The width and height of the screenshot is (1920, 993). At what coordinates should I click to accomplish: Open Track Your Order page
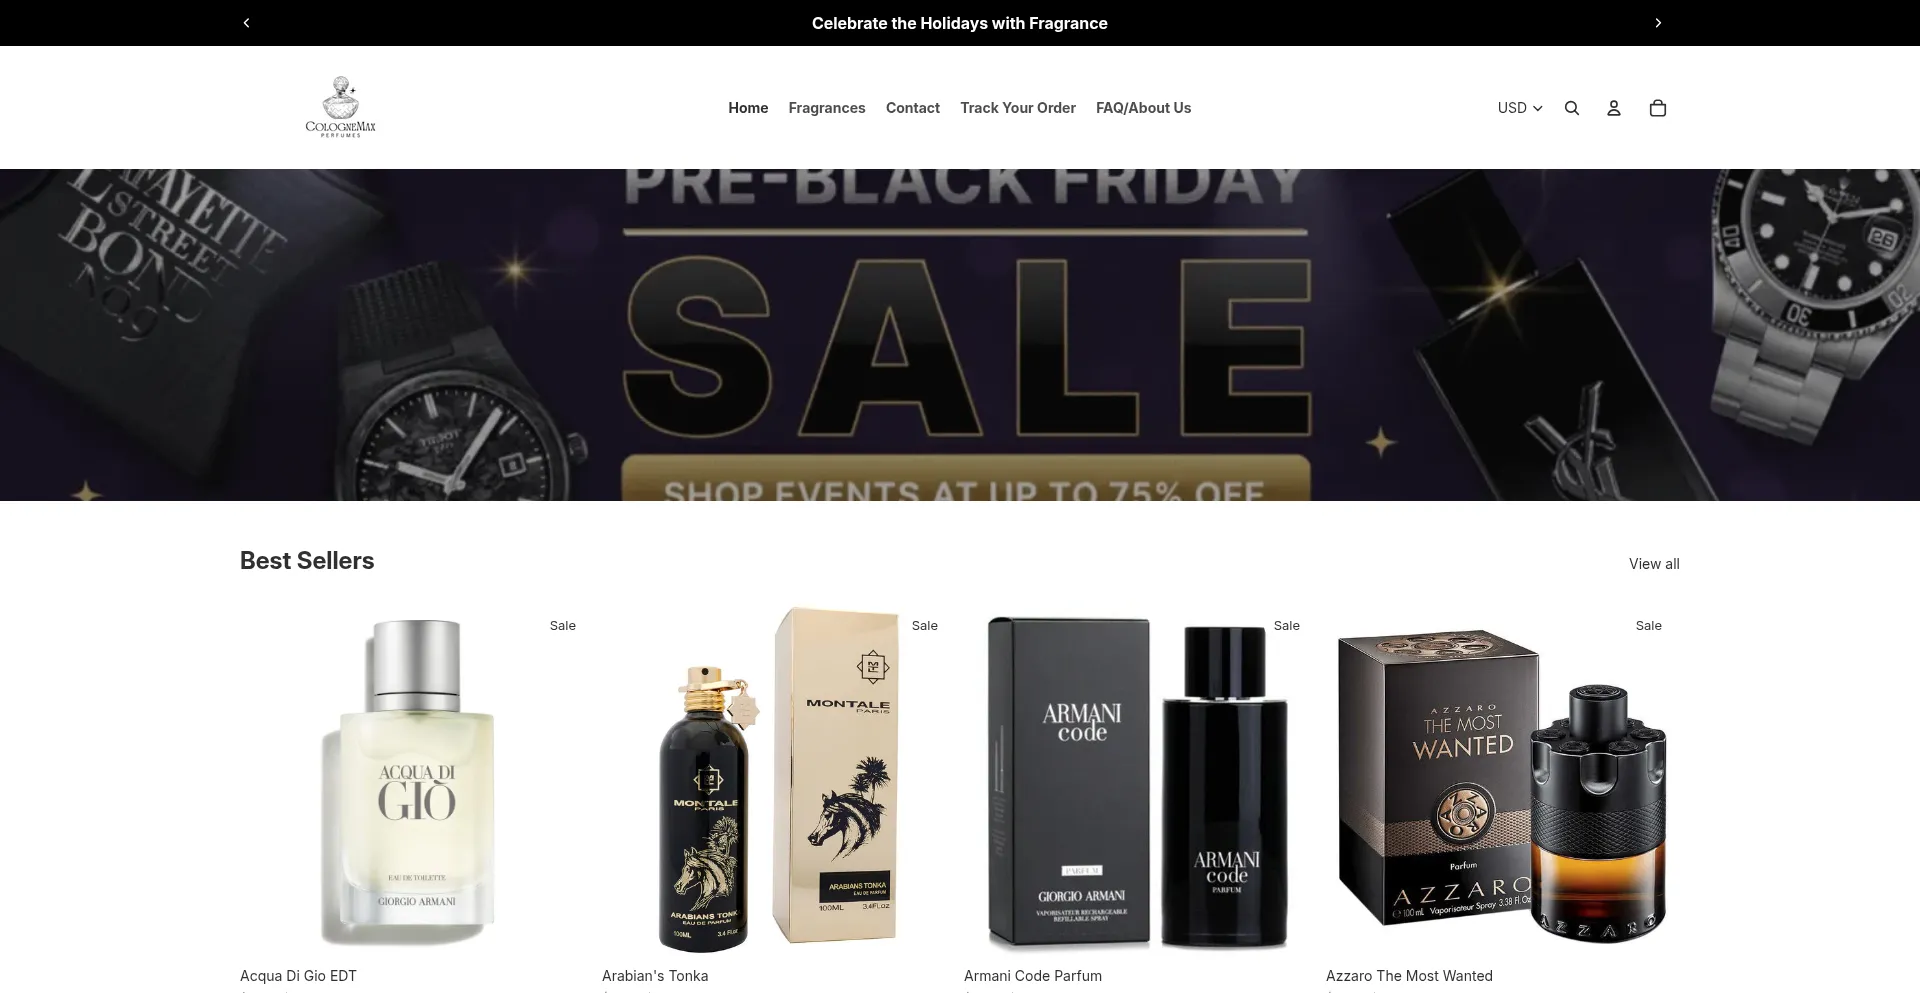pos(1018,108)
